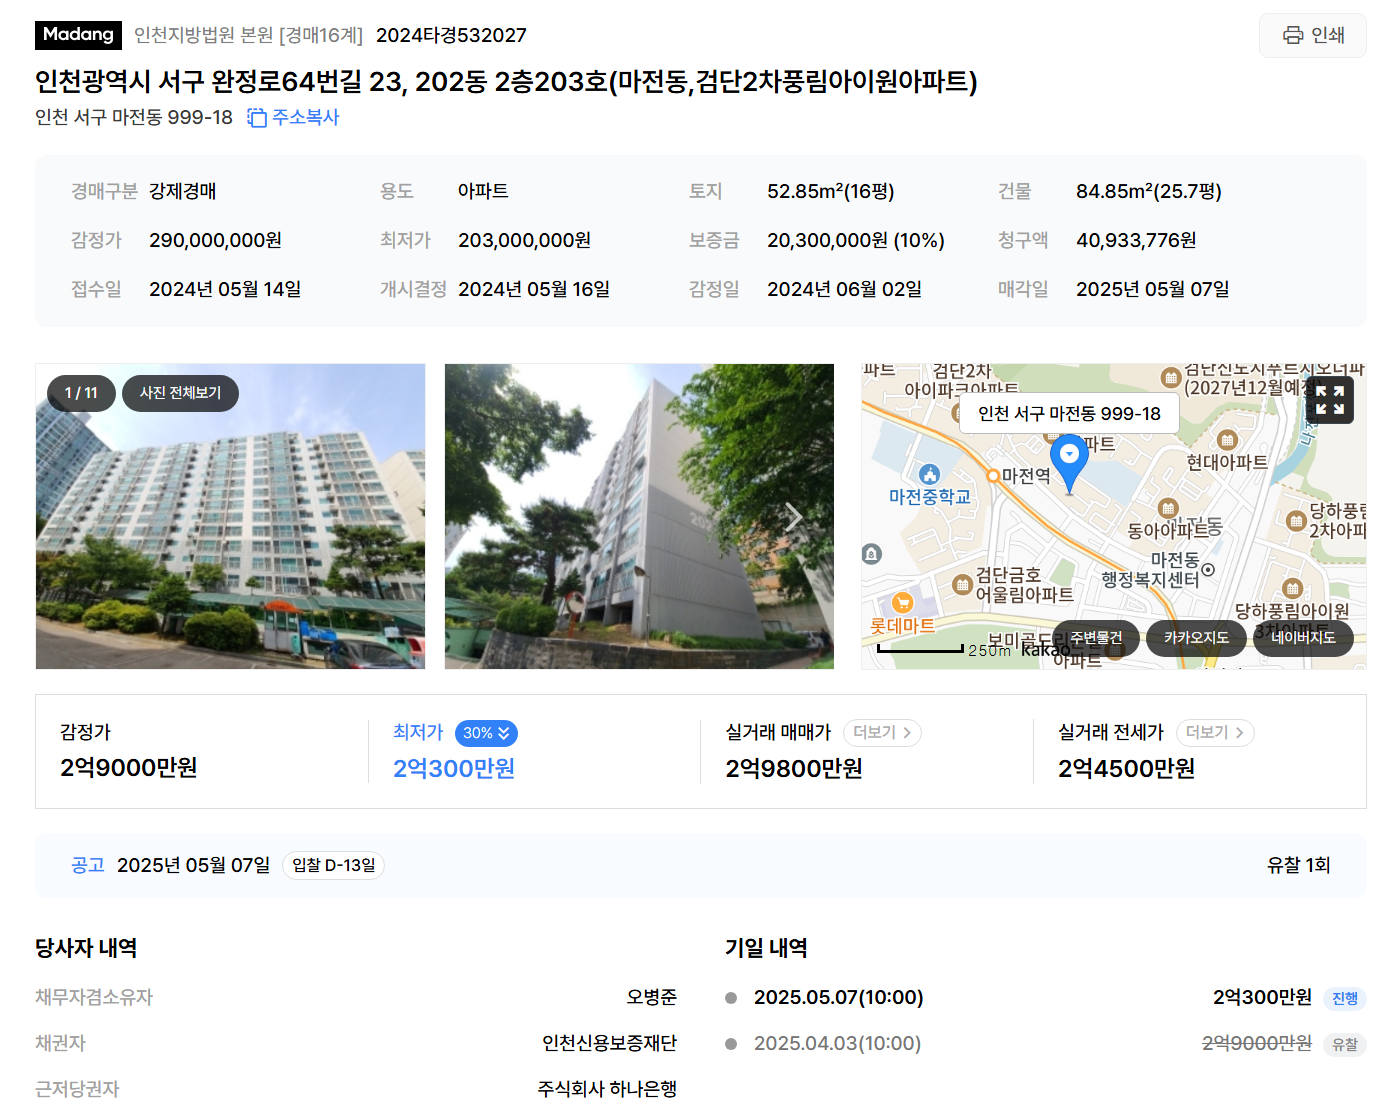Click the printer icon in 인쇄 button
1384x1112 pixels.
(x=1293, y=35)
